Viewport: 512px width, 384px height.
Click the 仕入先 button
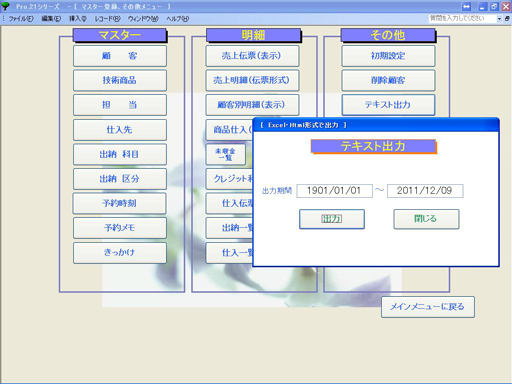(120, 130)
